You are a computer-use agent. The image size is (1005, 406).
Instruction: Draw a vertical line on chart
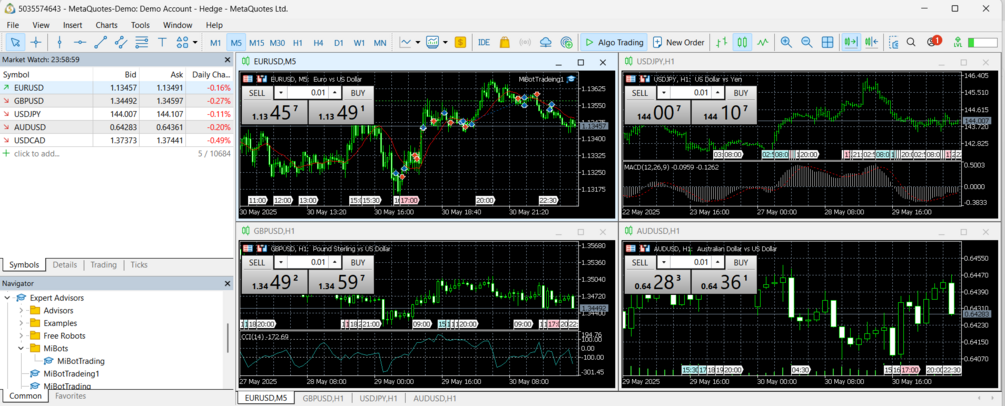pos(60,42)
